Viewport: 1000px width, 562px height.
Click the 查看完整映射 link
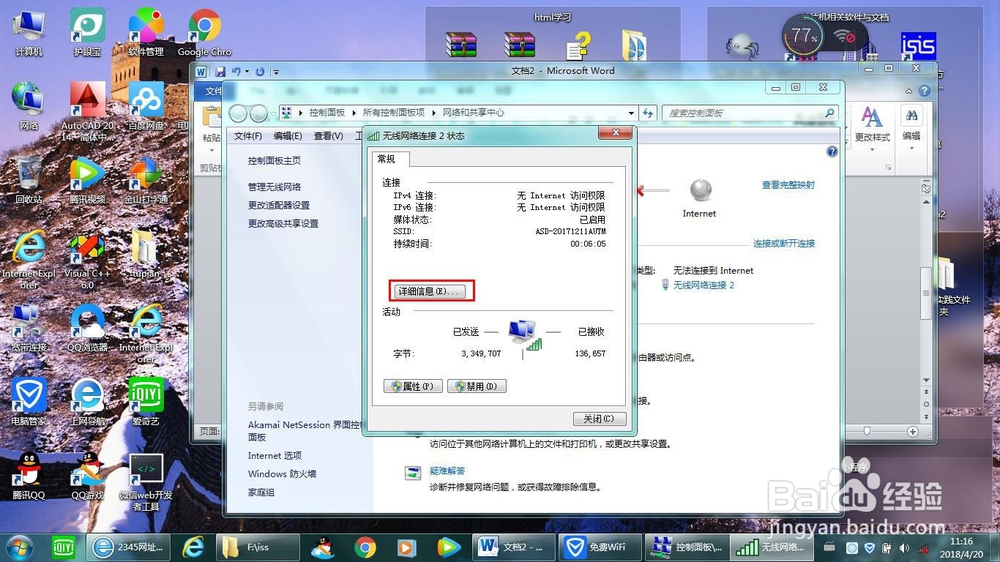point(788,185)
